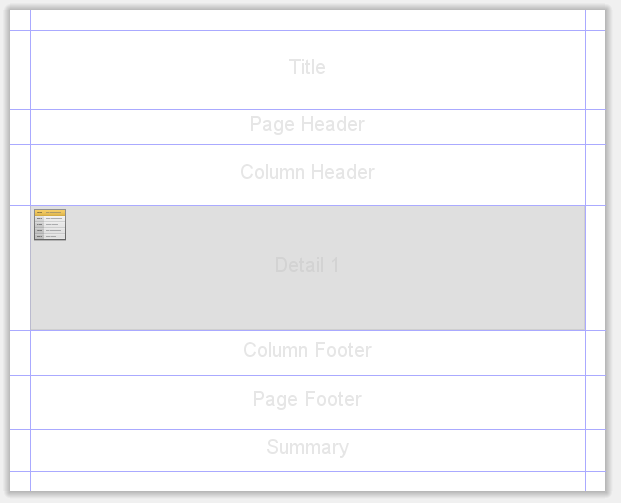Click divider between Column Header and Detail 1

click(308, 206)
